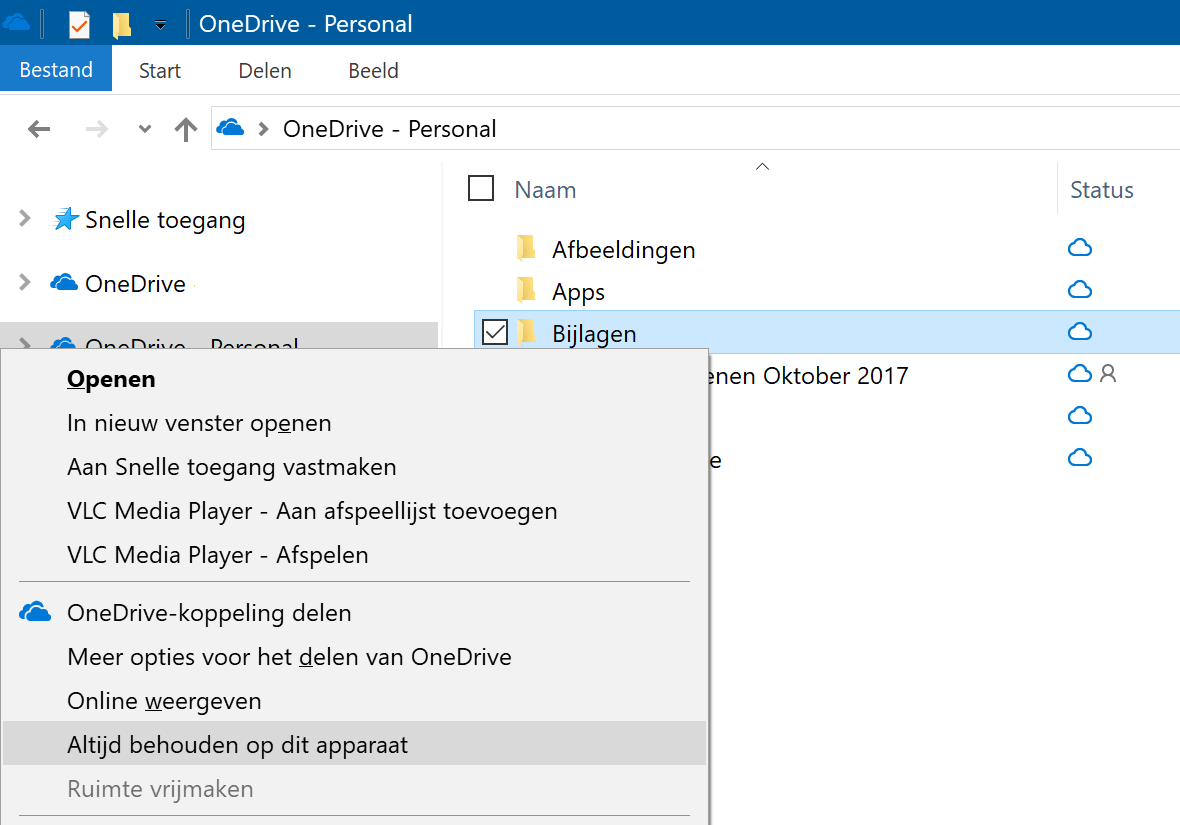1180x825 pixels.
Task: Select the Bijlagen folder name
Action: (595, 333)
